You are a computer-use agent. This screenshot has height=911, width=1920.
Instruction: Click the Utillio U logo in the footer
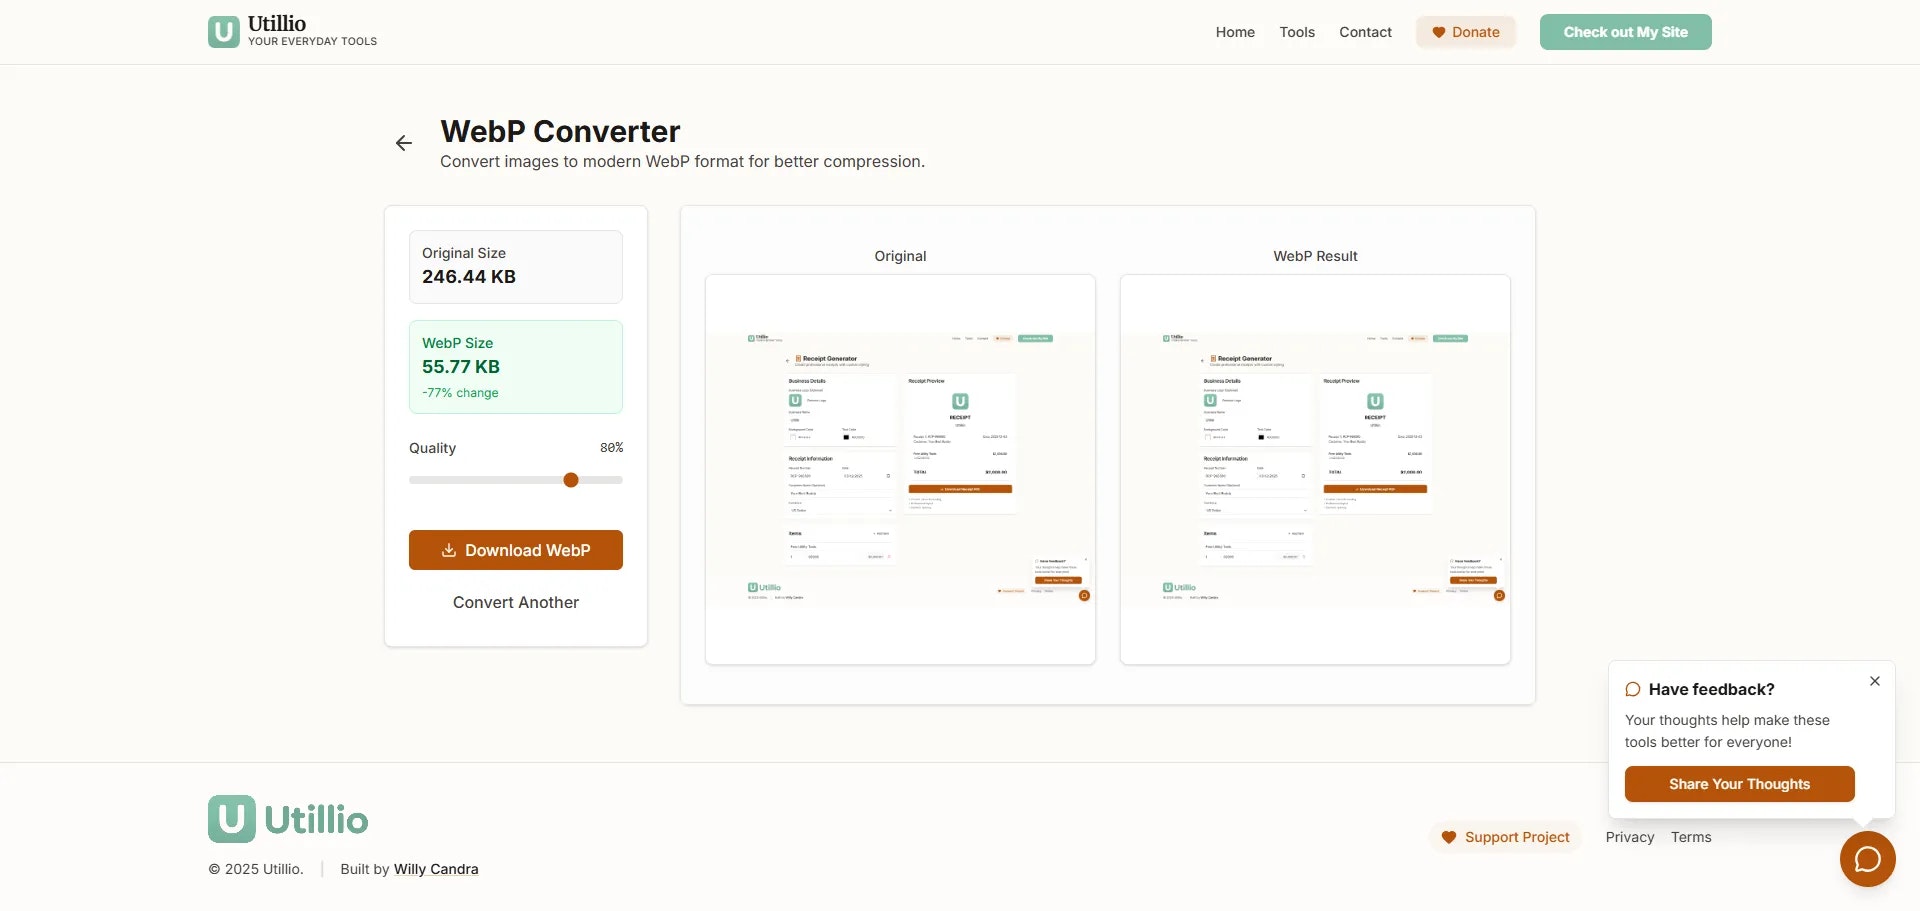231,818
